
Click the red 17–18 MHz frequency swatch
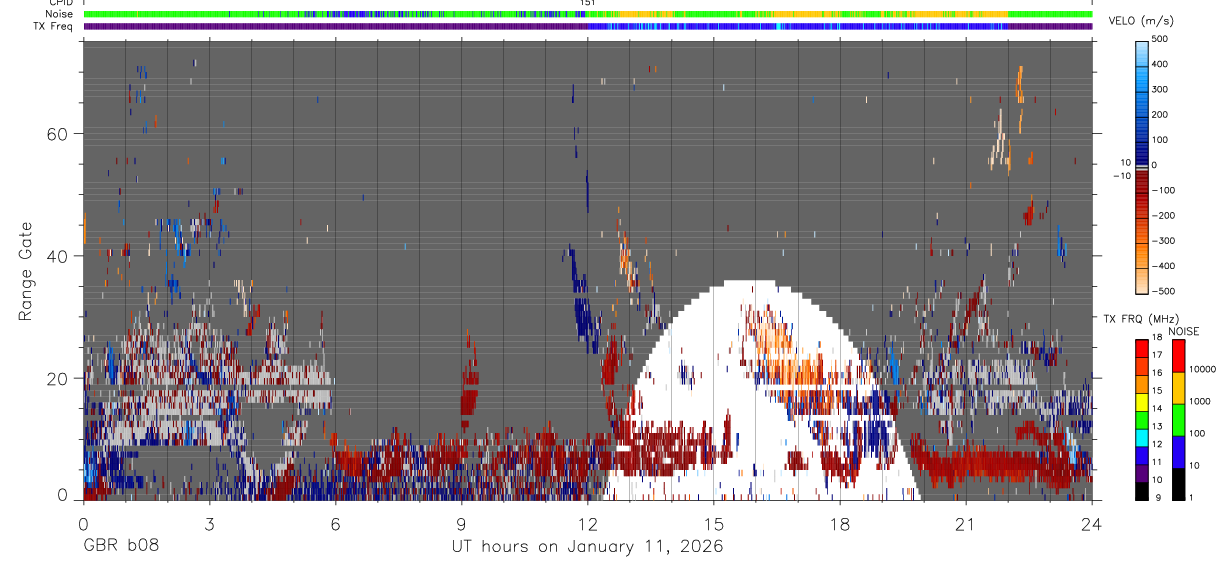point(1141,347)
